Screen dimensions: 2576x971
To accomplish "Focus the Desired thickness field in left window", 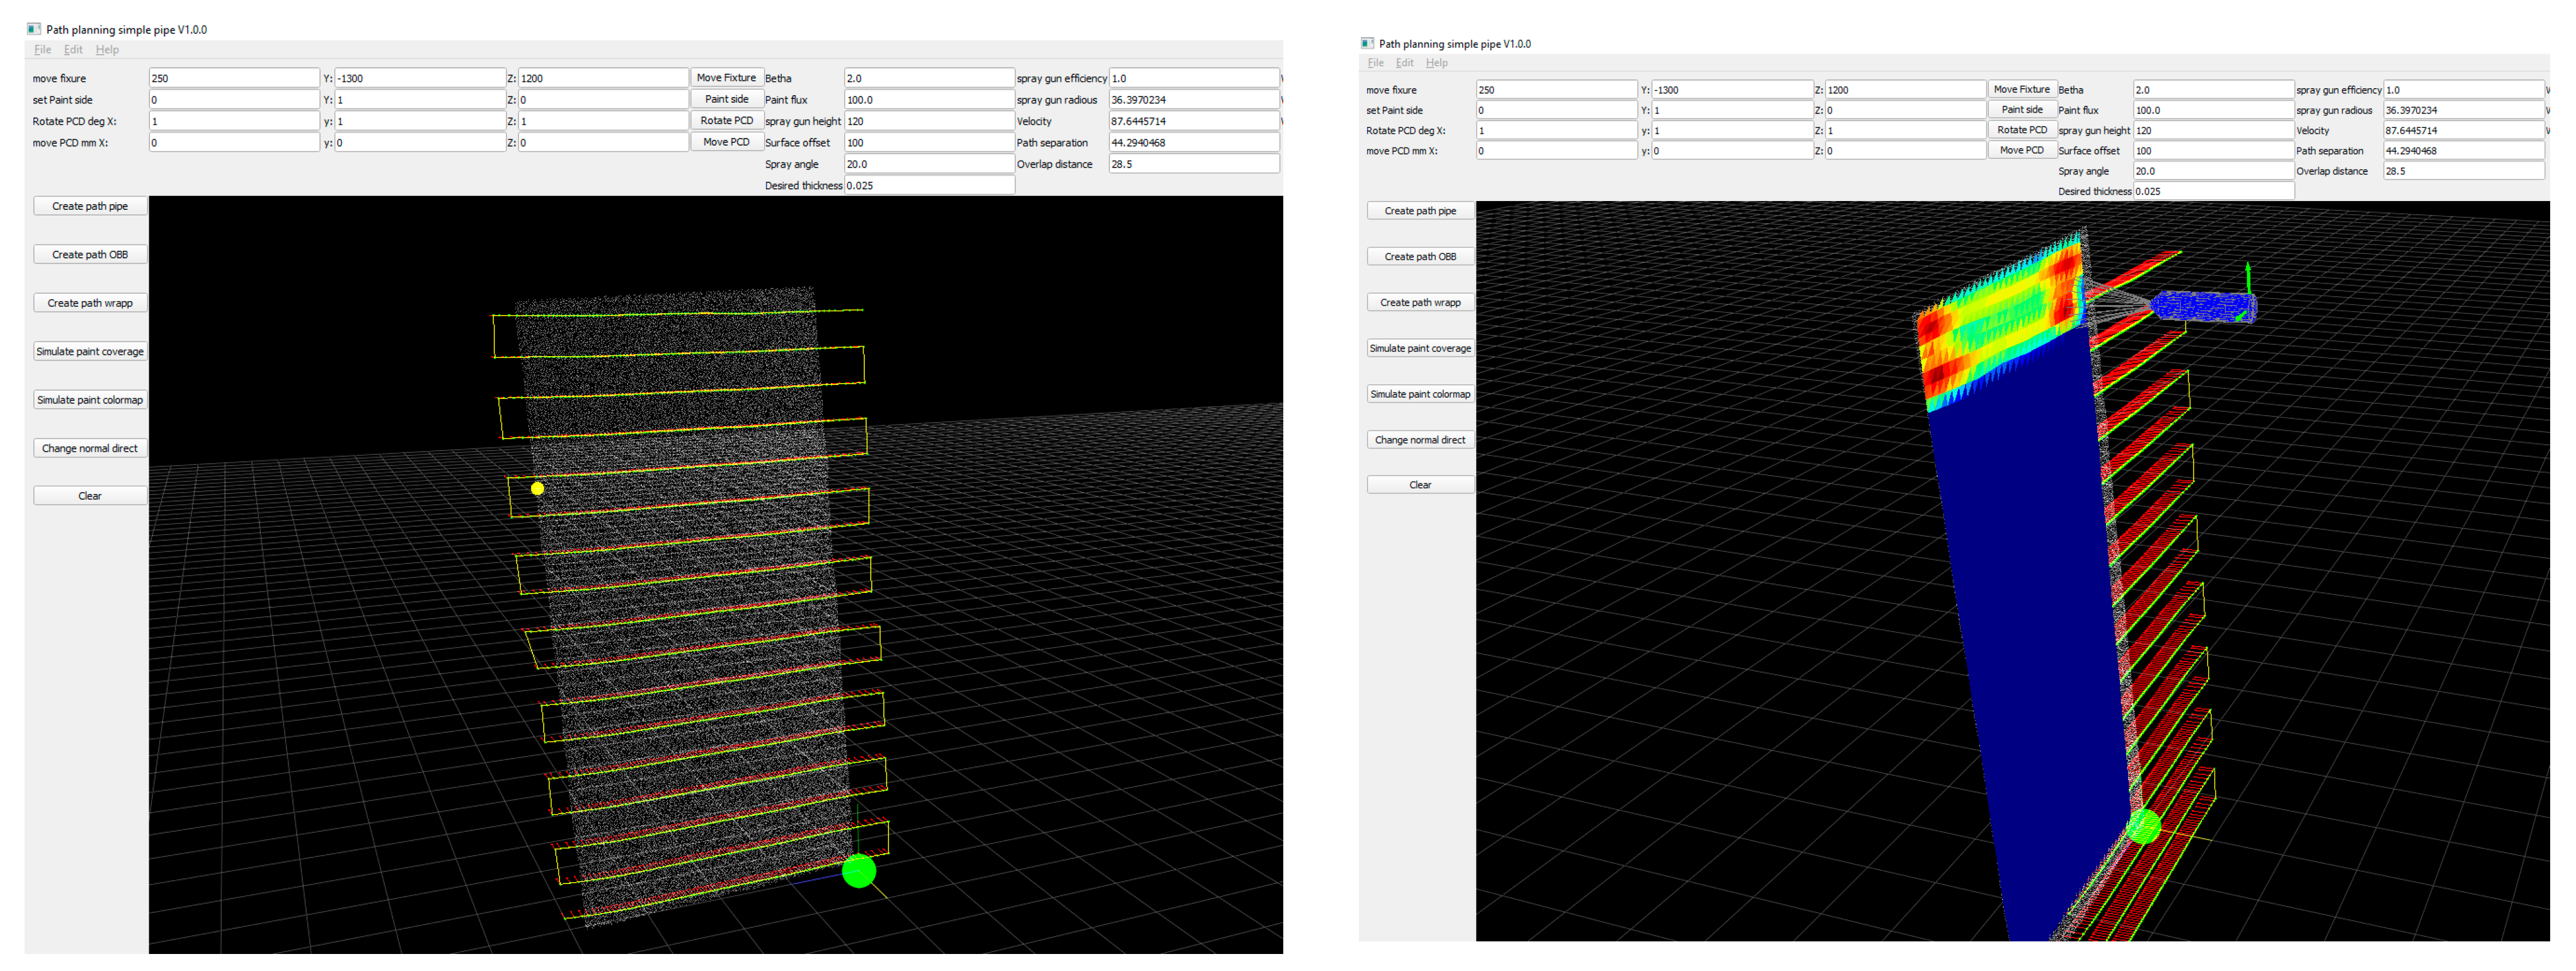I will (x=928, y=186).
